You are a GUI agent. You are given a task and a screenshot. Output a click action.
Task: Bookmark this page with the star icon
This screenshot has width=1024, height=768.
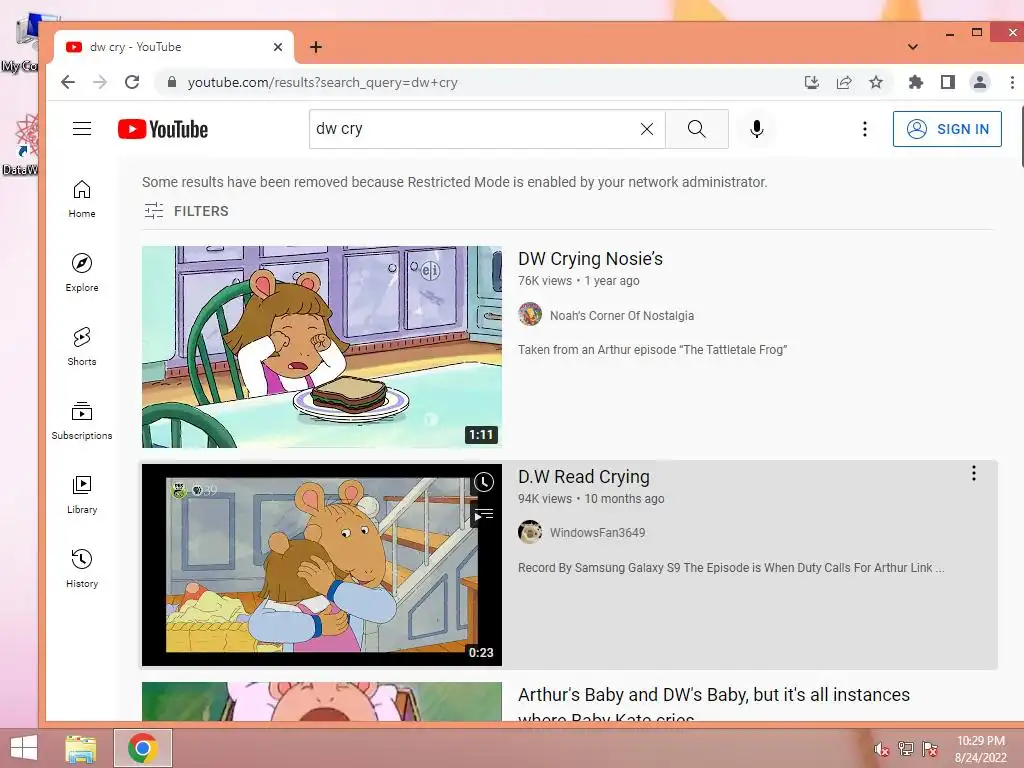pos(876,82)
